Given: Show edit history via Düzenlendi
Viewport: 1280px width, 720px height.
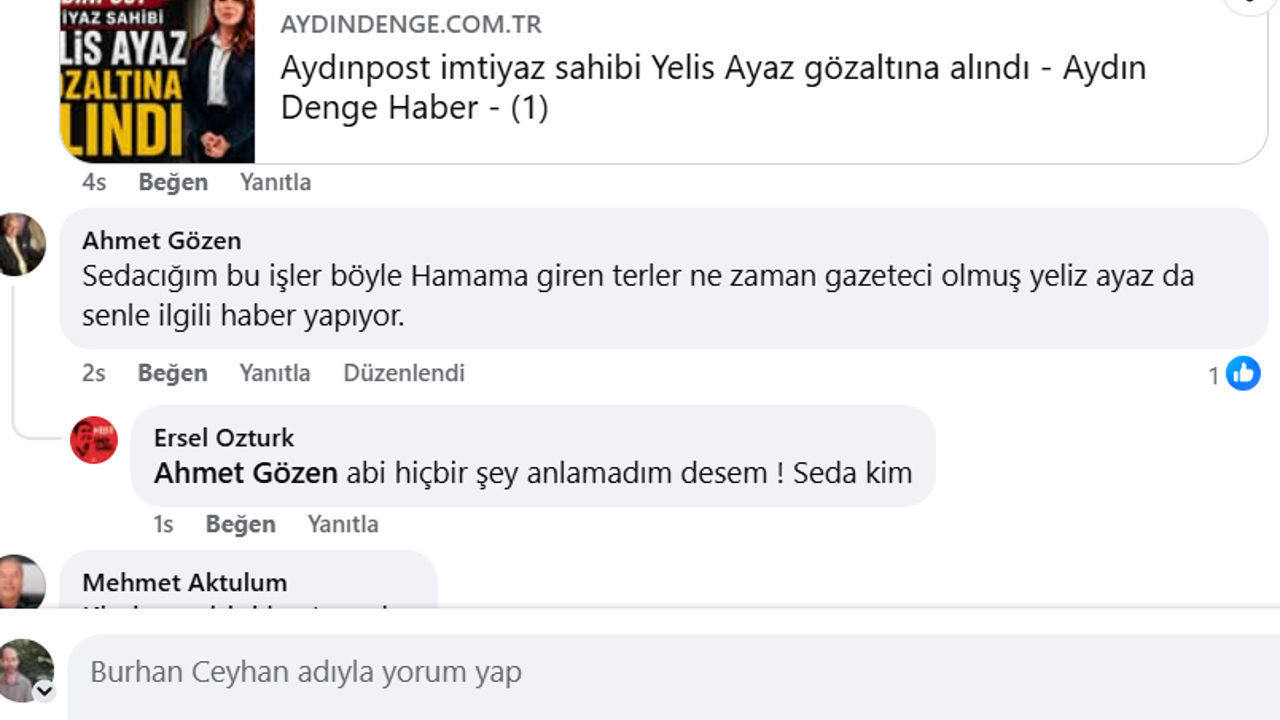Looking at the screenshot, I should 404,373.
